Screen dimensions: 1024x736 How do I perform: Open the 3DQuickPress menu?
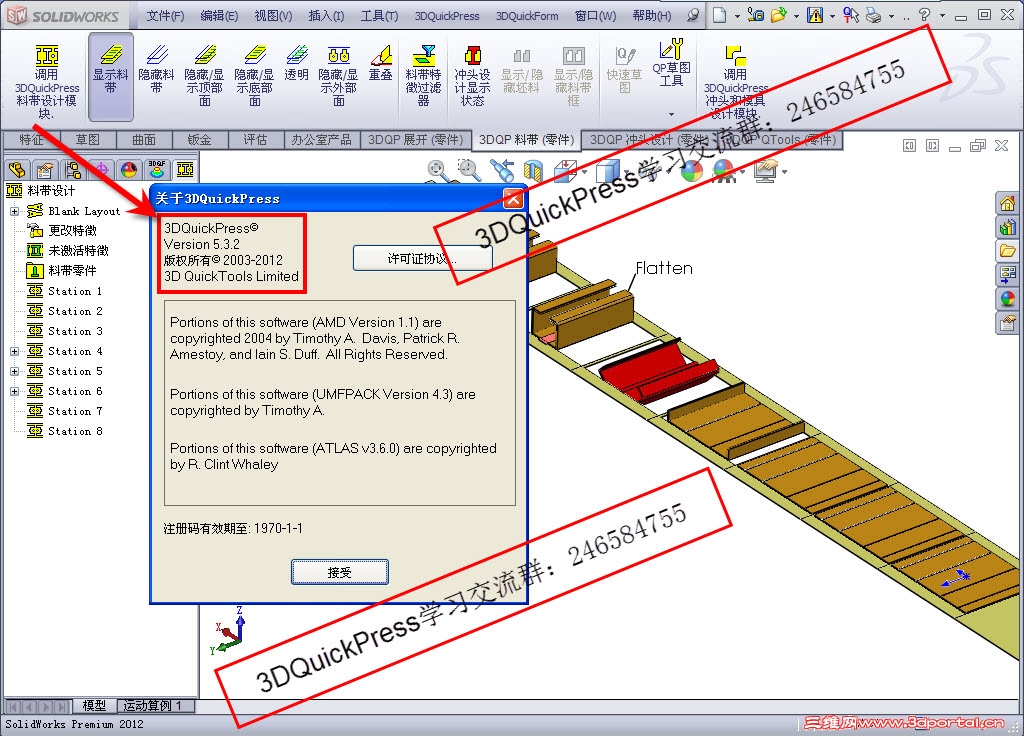[447, 16]
